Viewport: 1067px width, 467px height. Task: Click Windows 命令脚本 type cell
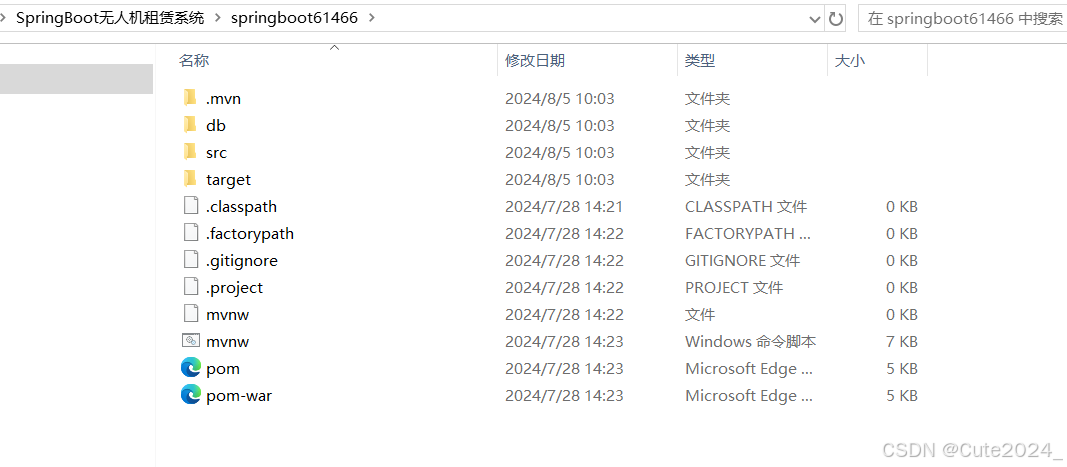751,341
